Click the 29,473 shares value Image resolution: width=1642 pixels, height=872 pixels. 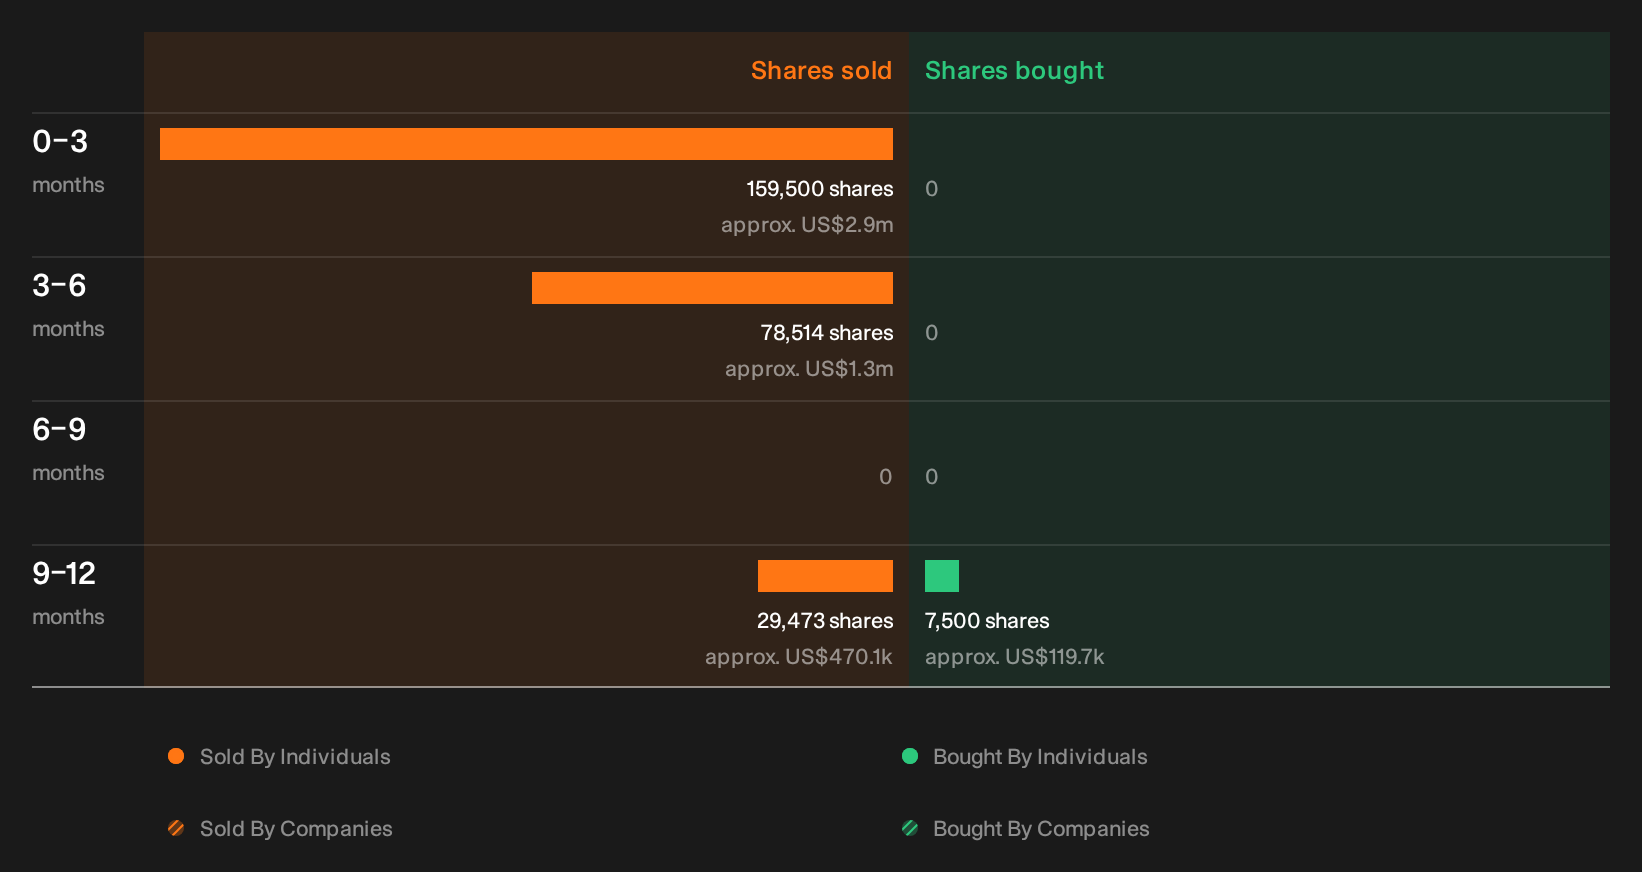coord(825,621)
